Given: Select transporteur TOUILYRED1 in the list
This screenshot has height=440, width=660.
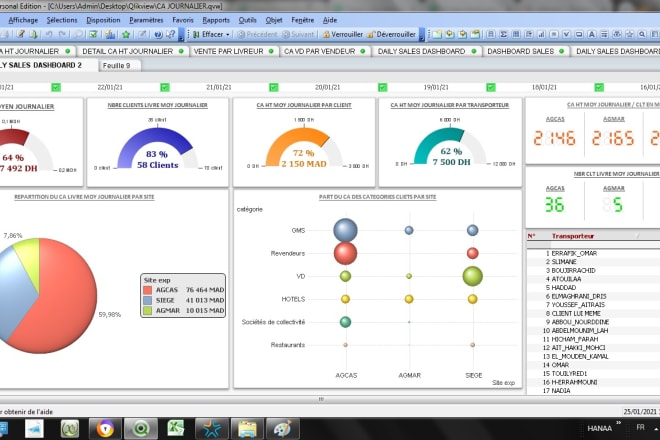Looking at the screenshot, I should (569, 373).
